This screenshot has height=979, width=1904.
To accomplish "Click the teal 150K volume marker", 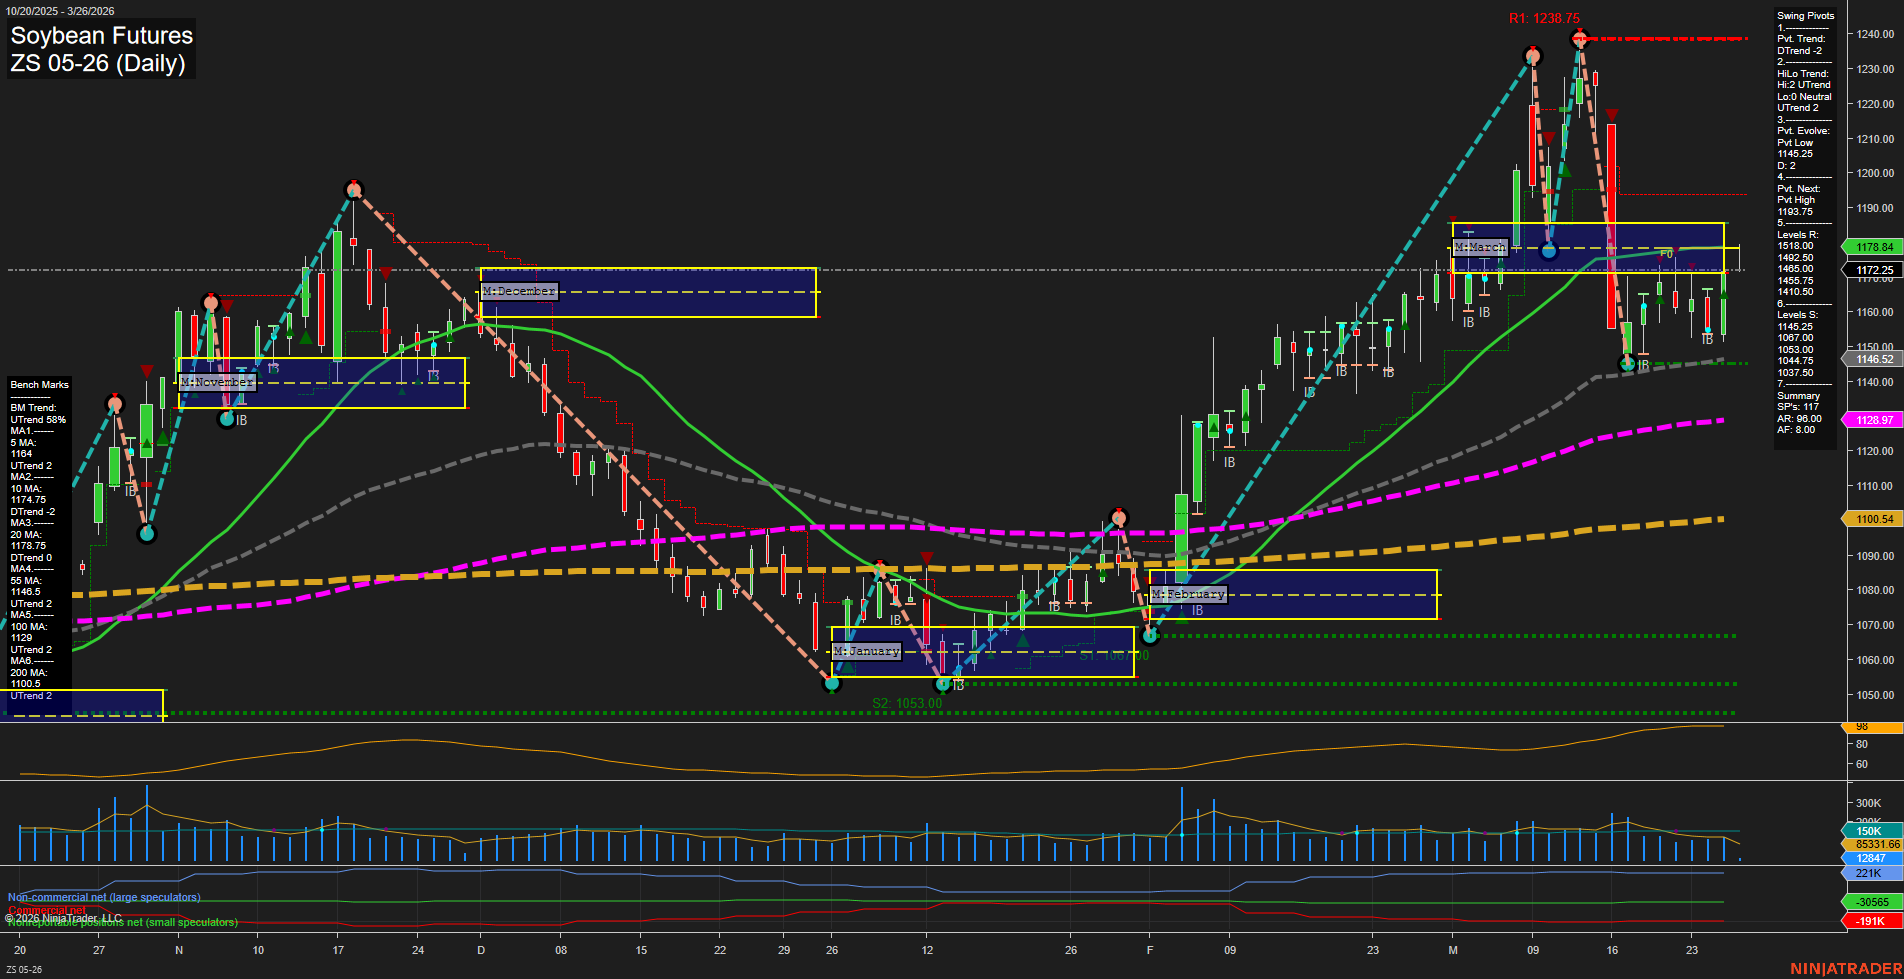I will [x=1872, y=831].
